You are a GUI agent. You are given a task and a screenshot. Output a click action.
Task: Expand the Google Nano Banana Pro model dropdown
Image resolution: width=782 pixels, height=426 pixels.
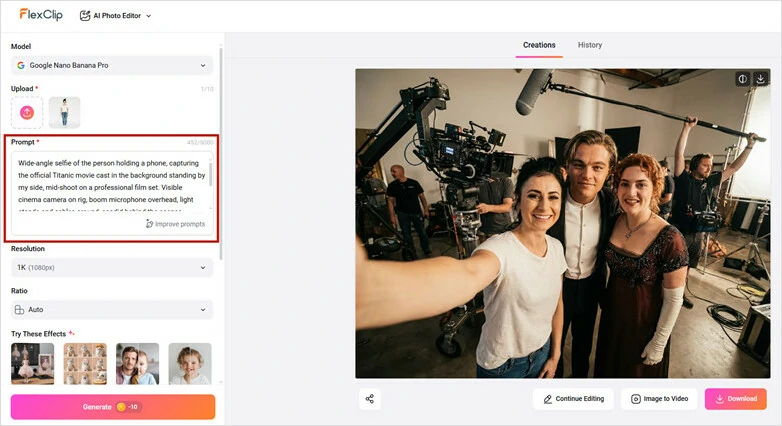pos(112,65)
